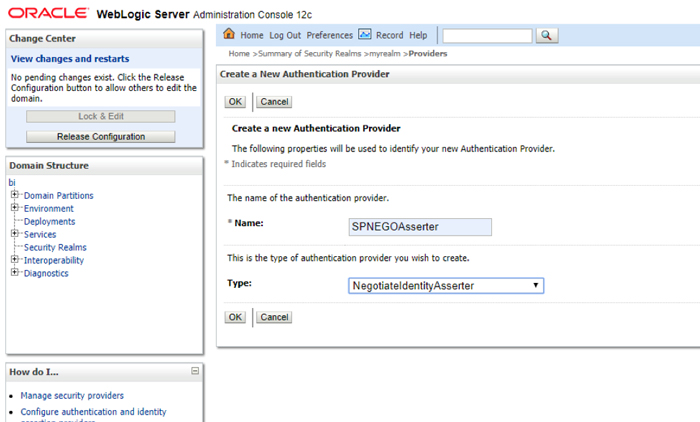Image resolution: width=700 pixels, height=422 pixels.
Task: Expand the Diagnostics tree node
Action: 15,272
